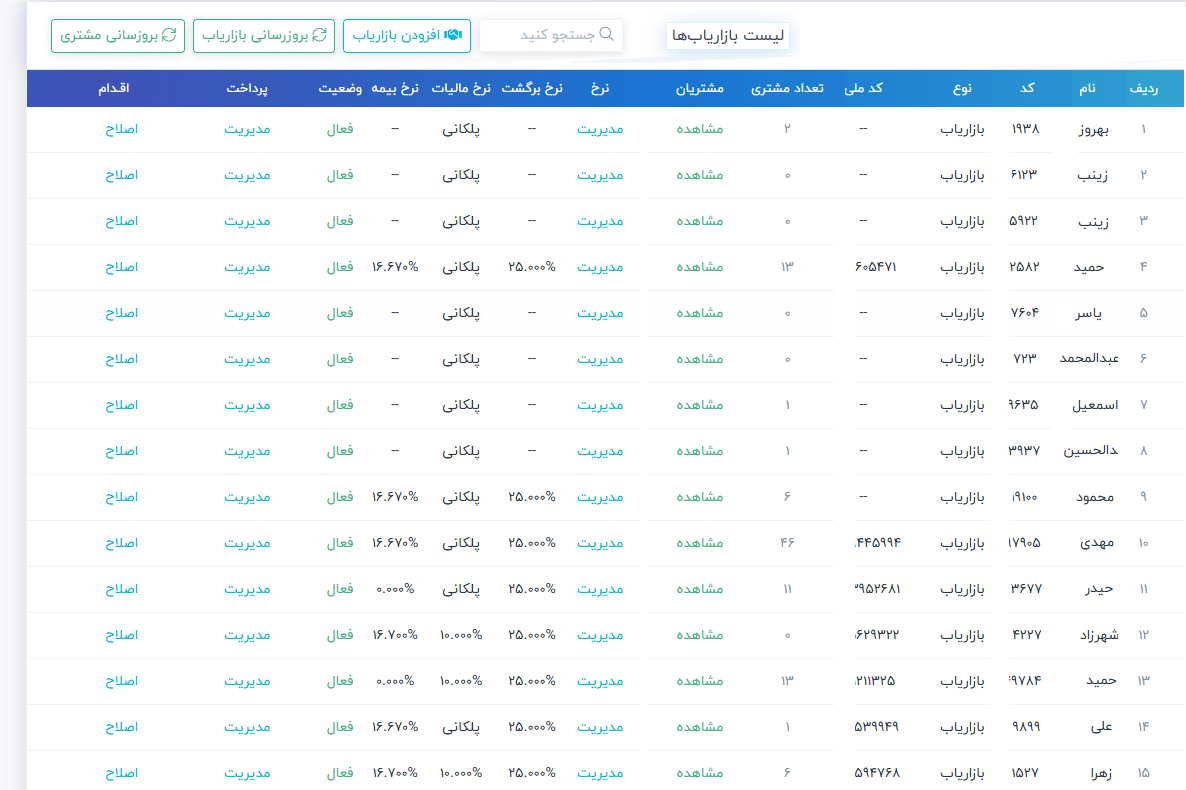
Task: Toggle فعال status for یاسر in row 5
Action: tap(340, 313)
